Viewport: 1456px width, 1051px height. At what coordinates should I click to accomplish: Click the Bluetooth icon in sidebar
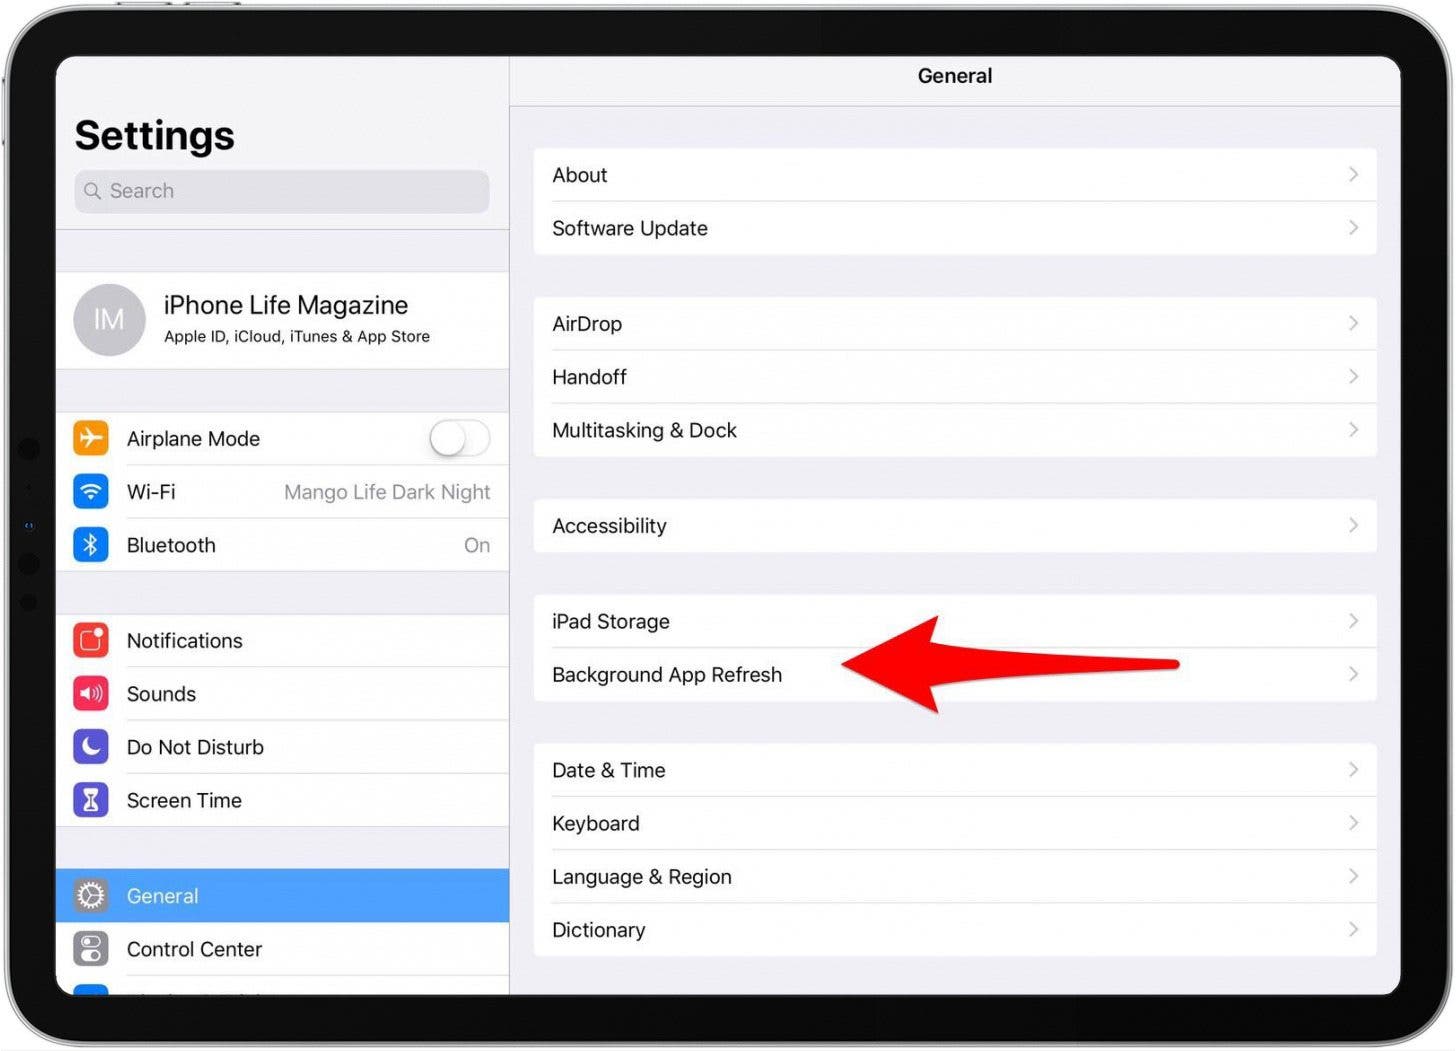91,544
